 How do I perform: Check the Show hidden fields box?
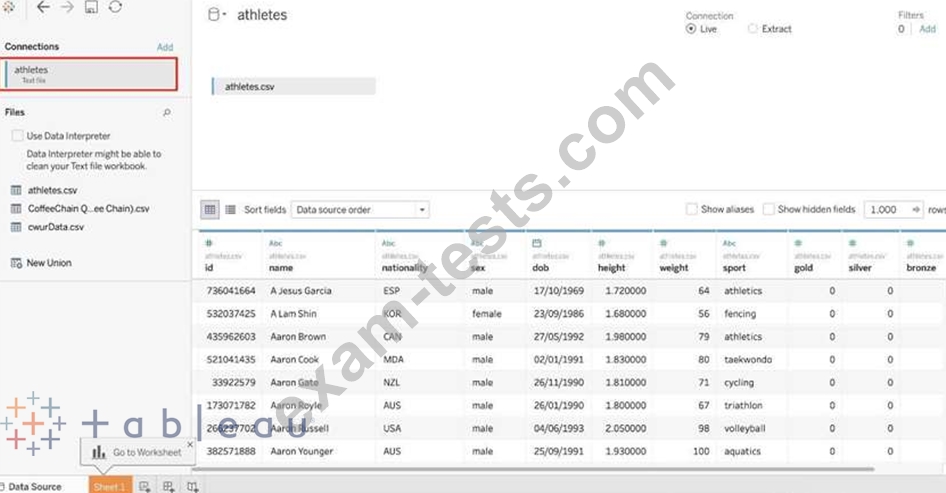point(768,210)
